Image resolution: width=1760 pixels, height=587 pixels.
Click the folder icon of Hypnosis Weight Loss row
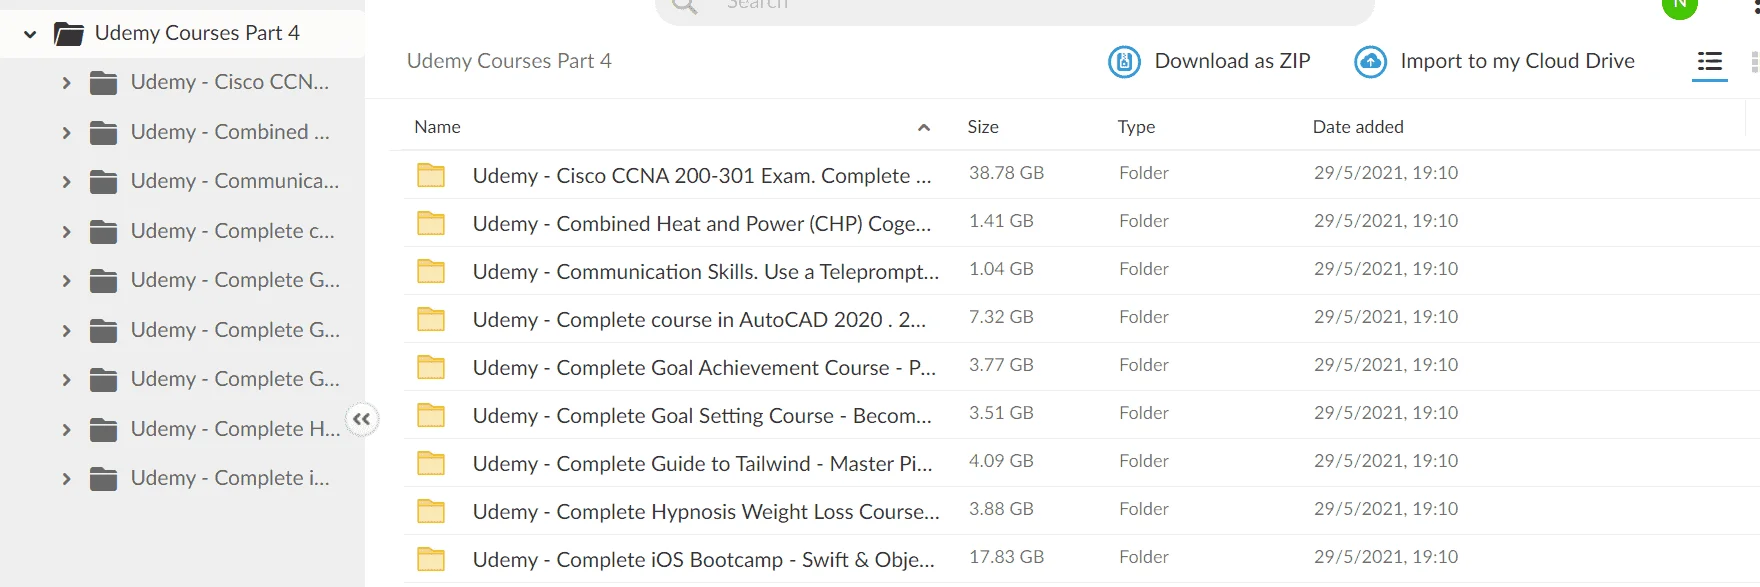[431, 511]
